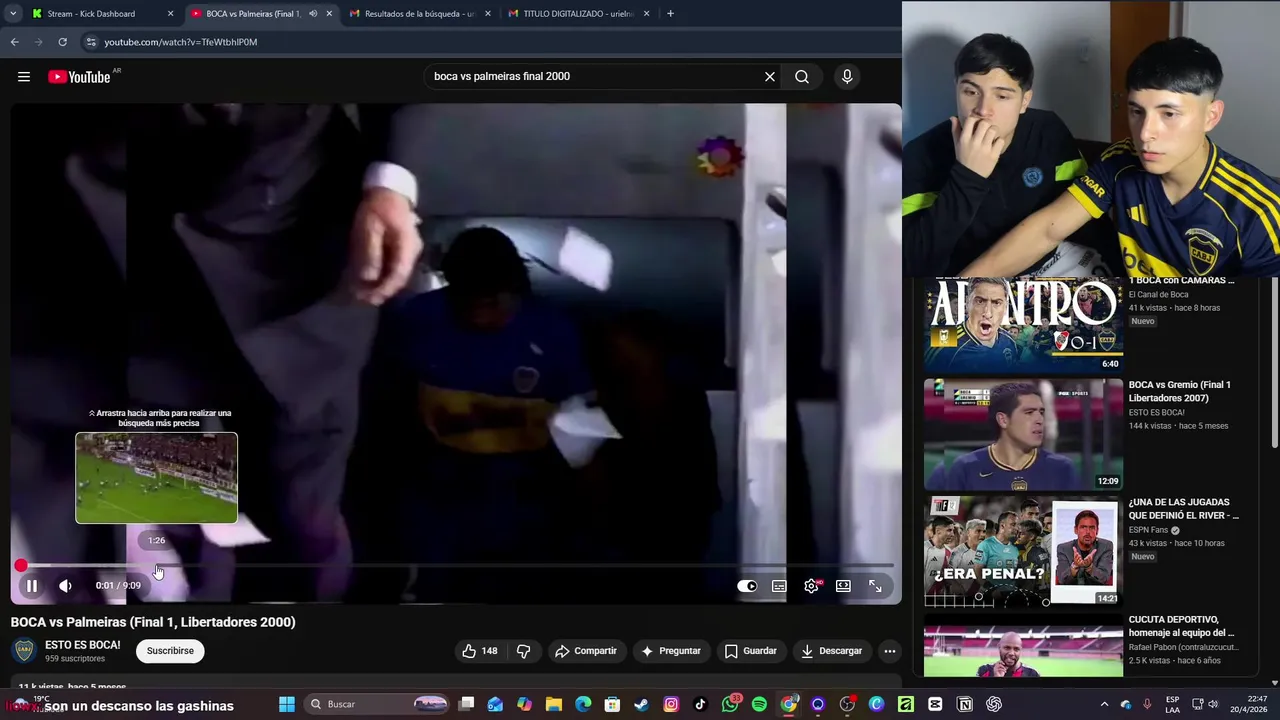Toggle subtitles in the player
The image size is (1280, 720).
[x=779, y=586]
